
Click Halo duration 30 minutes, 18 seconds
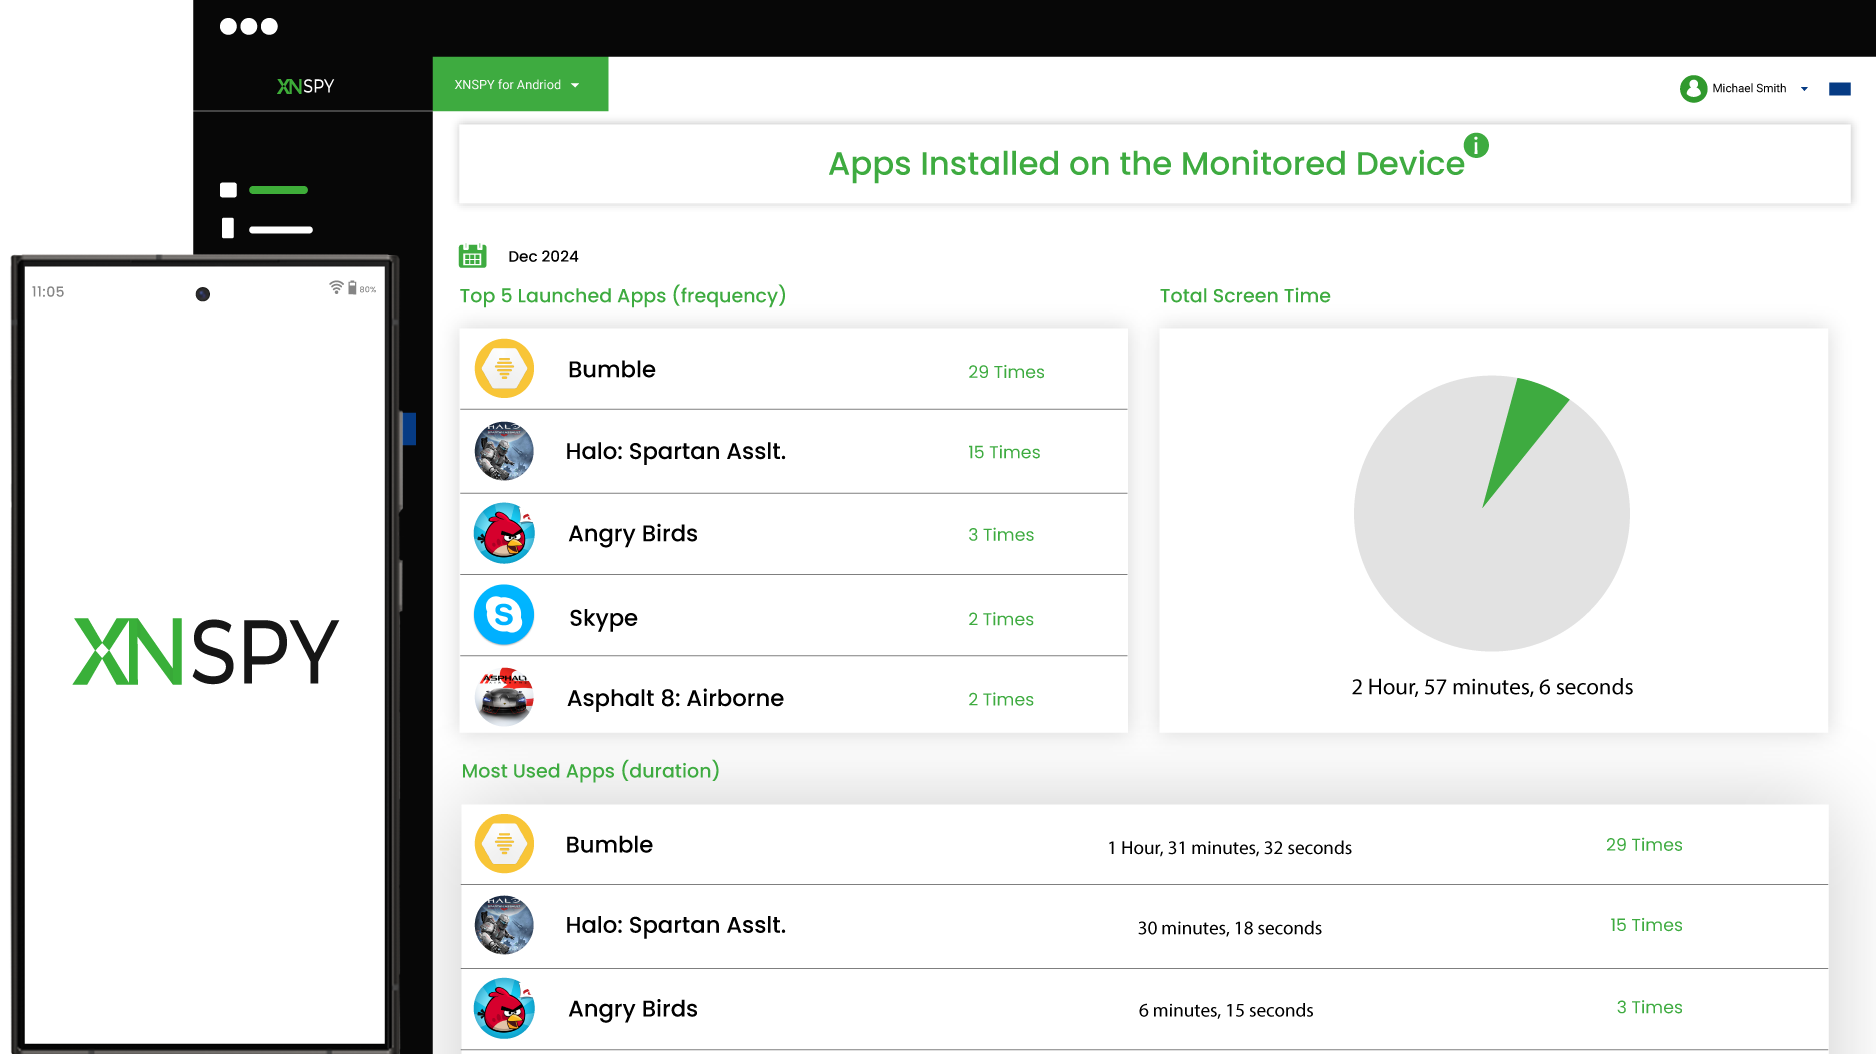pyautogui.click(x=1230, y=928)
